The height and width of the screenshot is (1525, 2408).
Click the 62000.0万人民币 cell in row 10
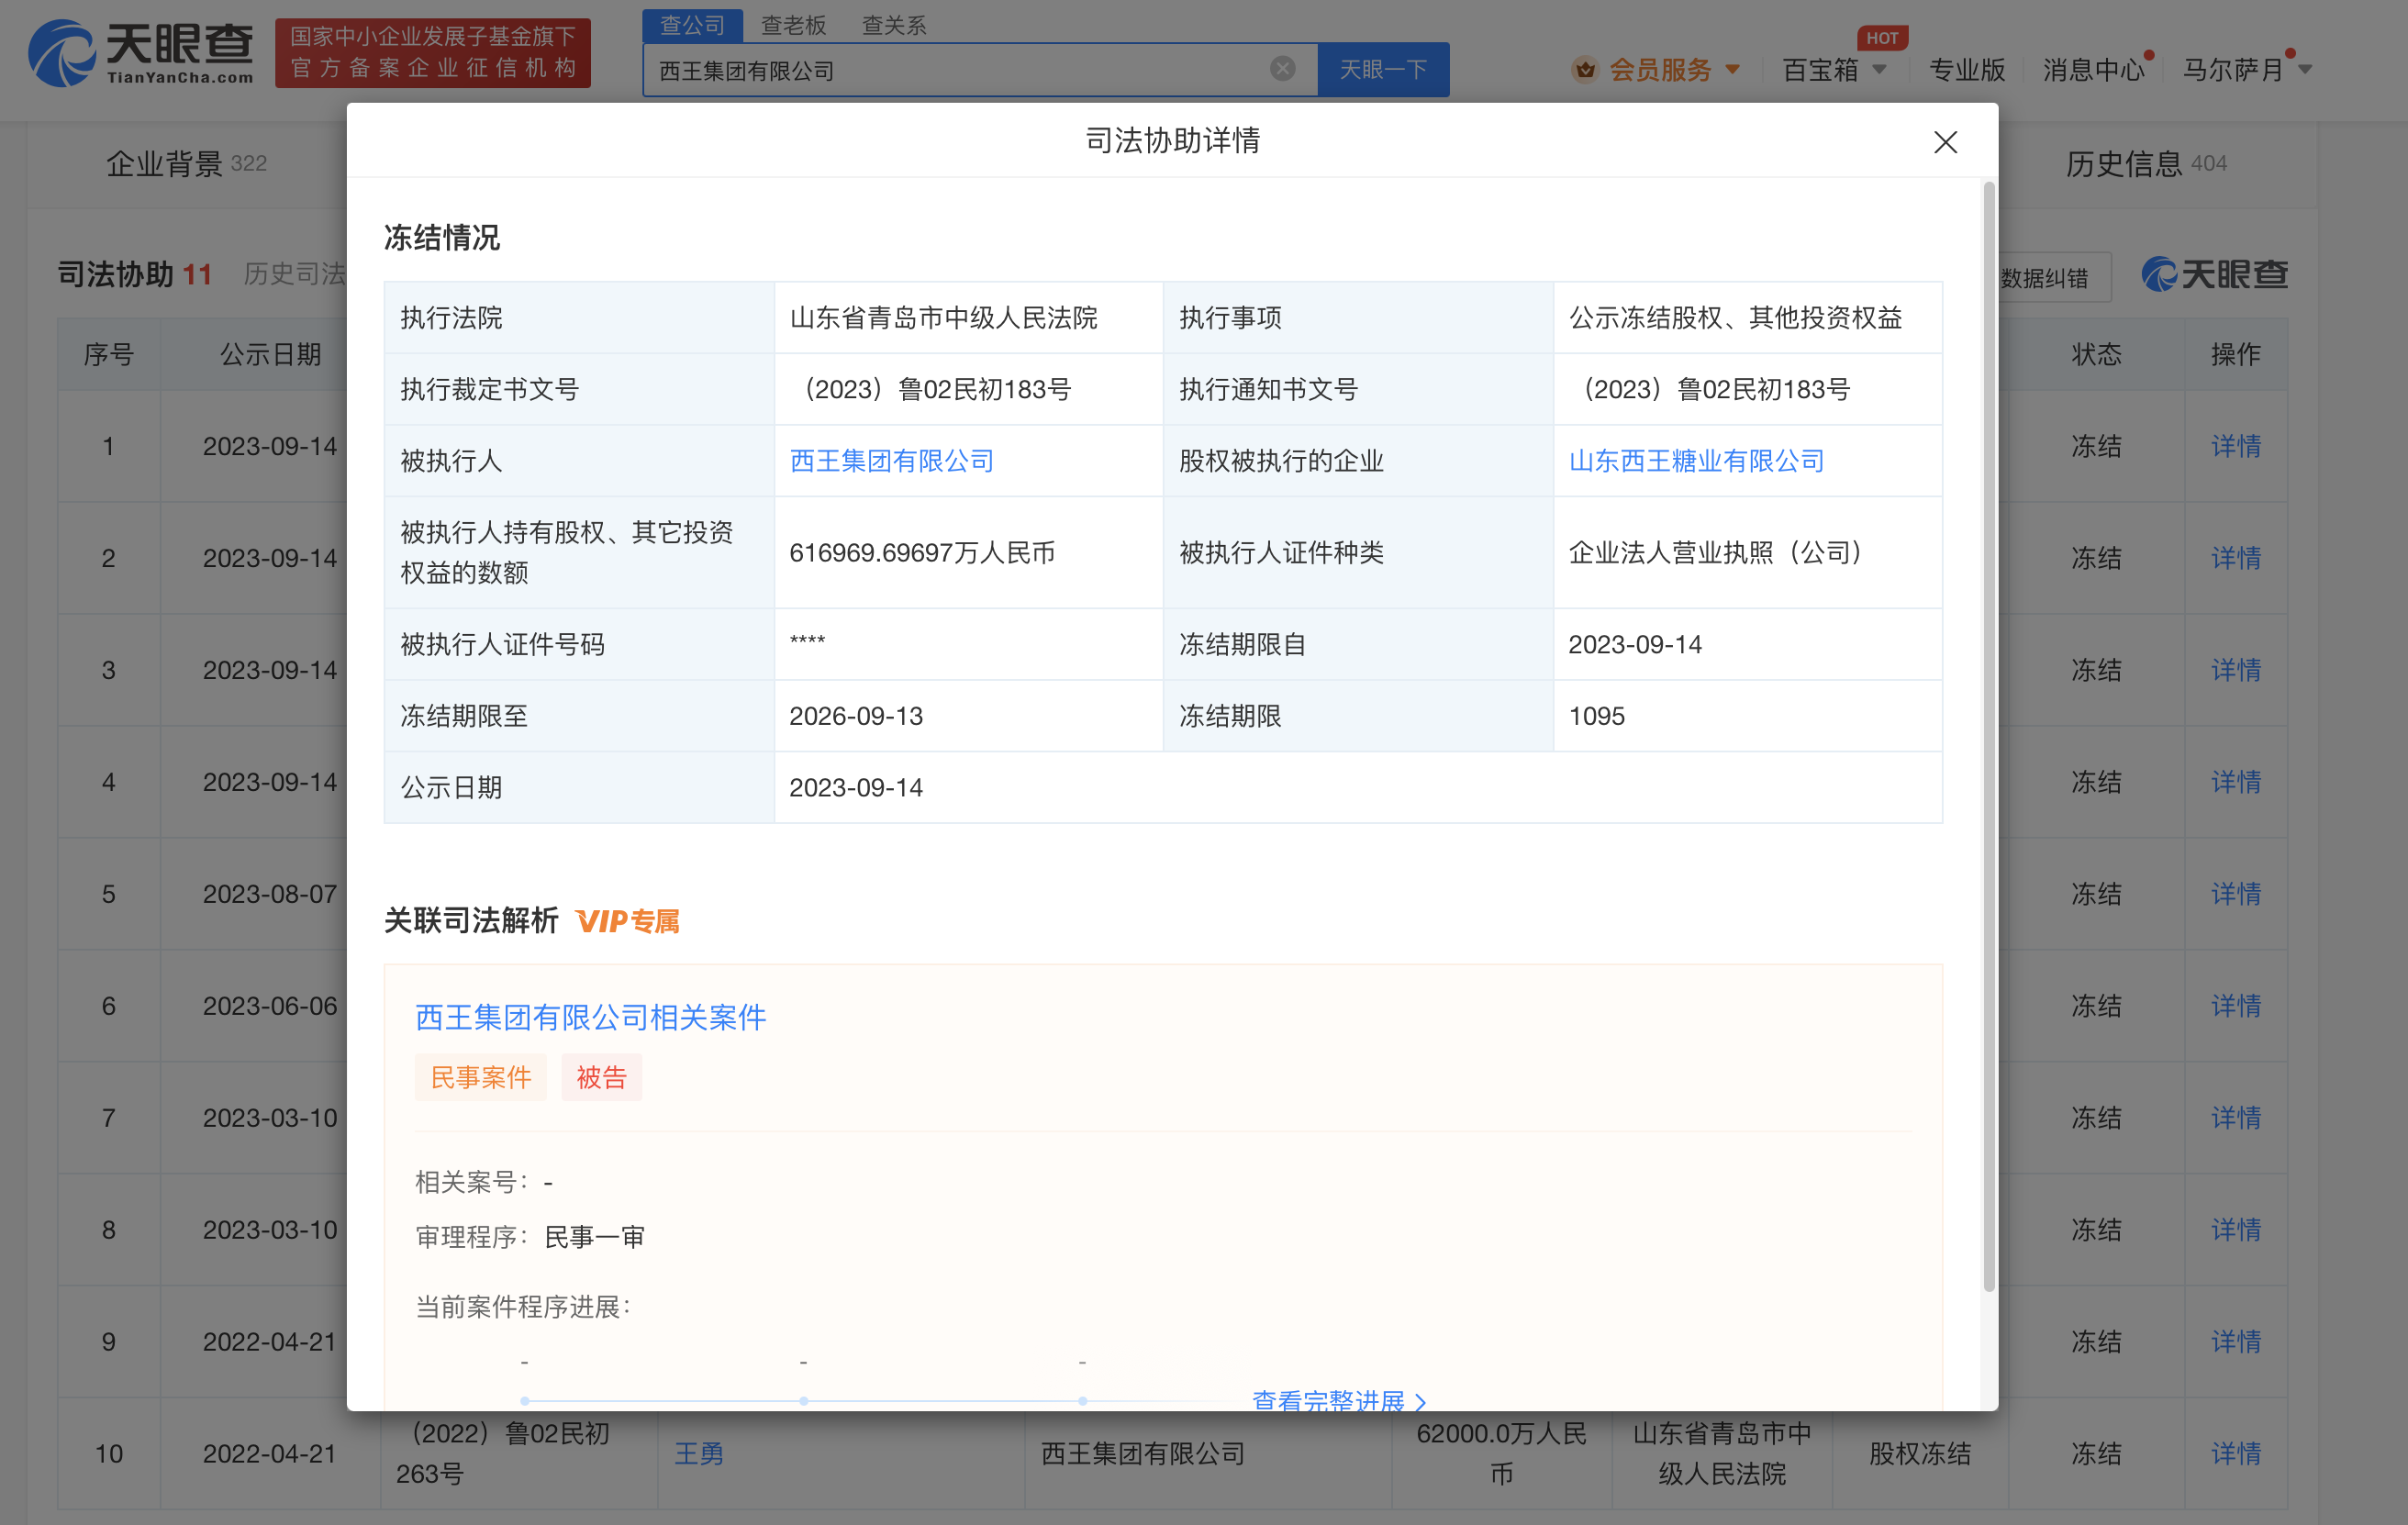(x=1501, y=1454)
